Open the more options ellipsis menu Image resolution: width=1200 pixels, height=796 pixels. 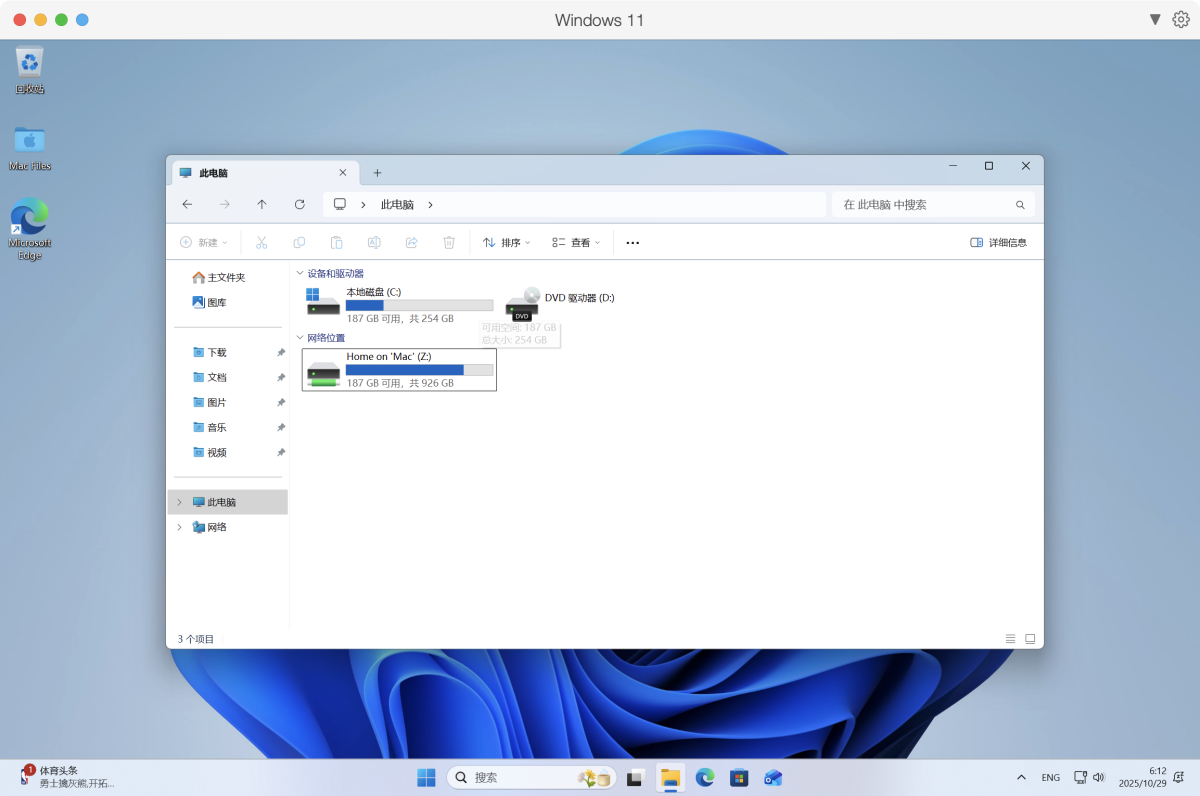(x=632, y=242)
